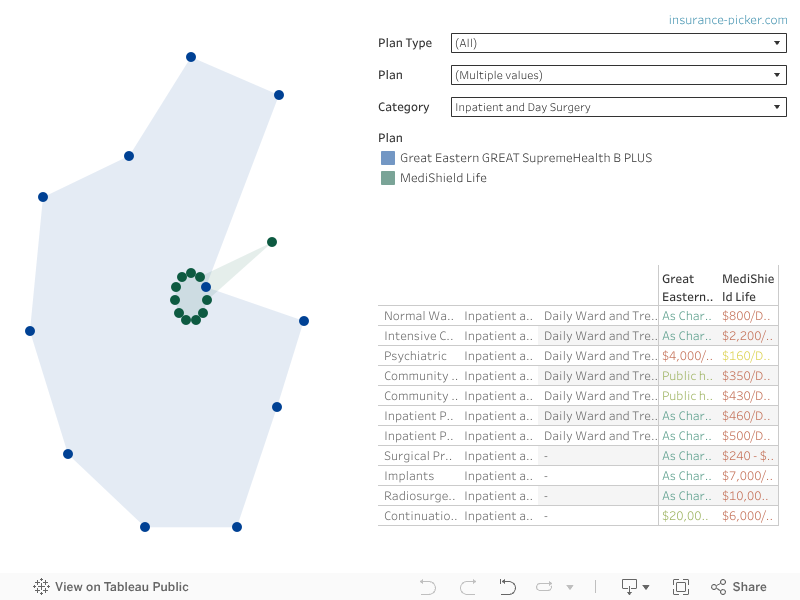Click the Psychiatric row label

coord(418,356)
